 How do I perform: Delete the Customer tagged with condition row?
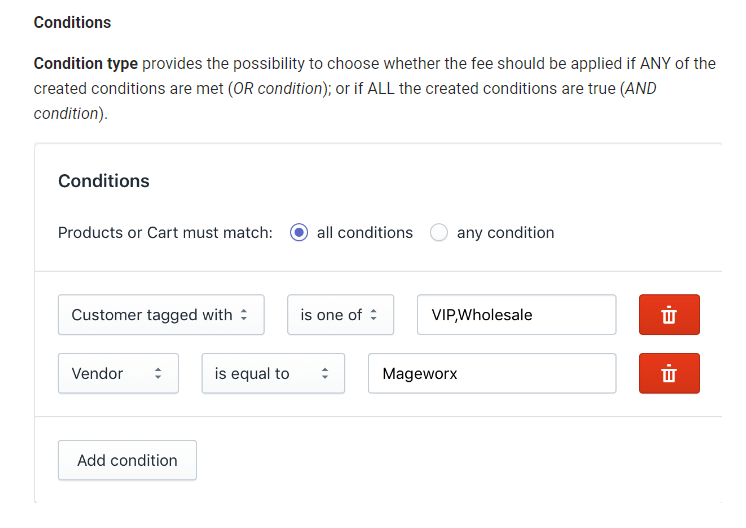[669, 315]
